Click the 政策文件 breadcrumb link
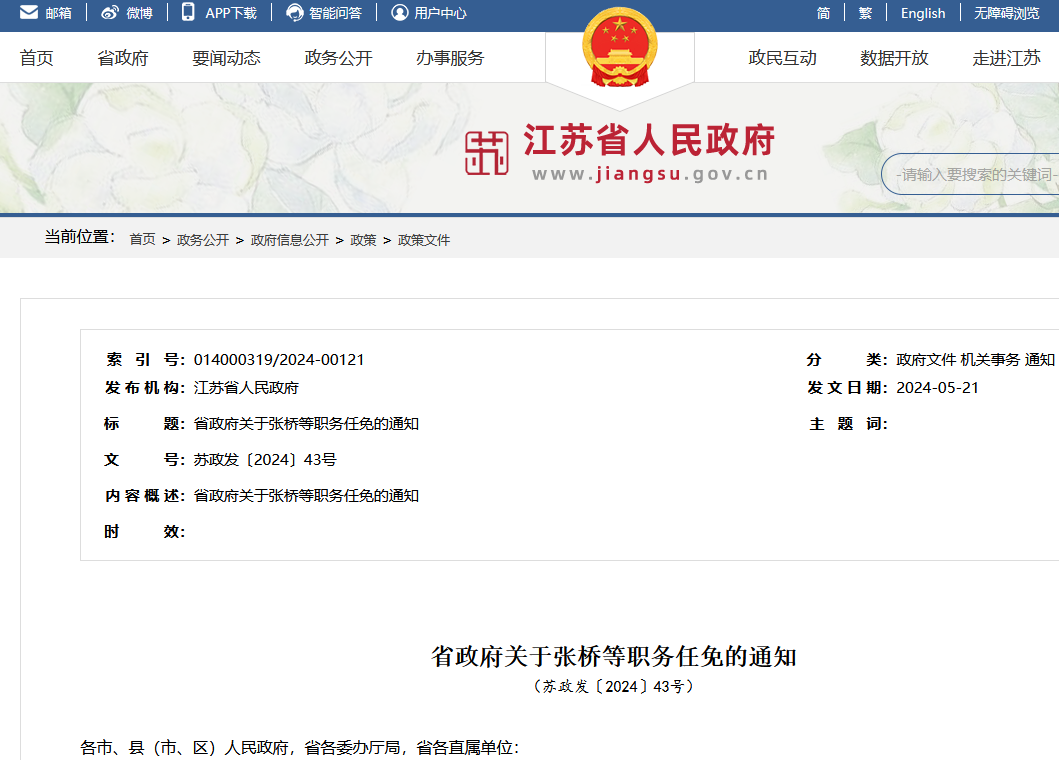Viewport: 1059px width, 760px height. coord(424,240)
